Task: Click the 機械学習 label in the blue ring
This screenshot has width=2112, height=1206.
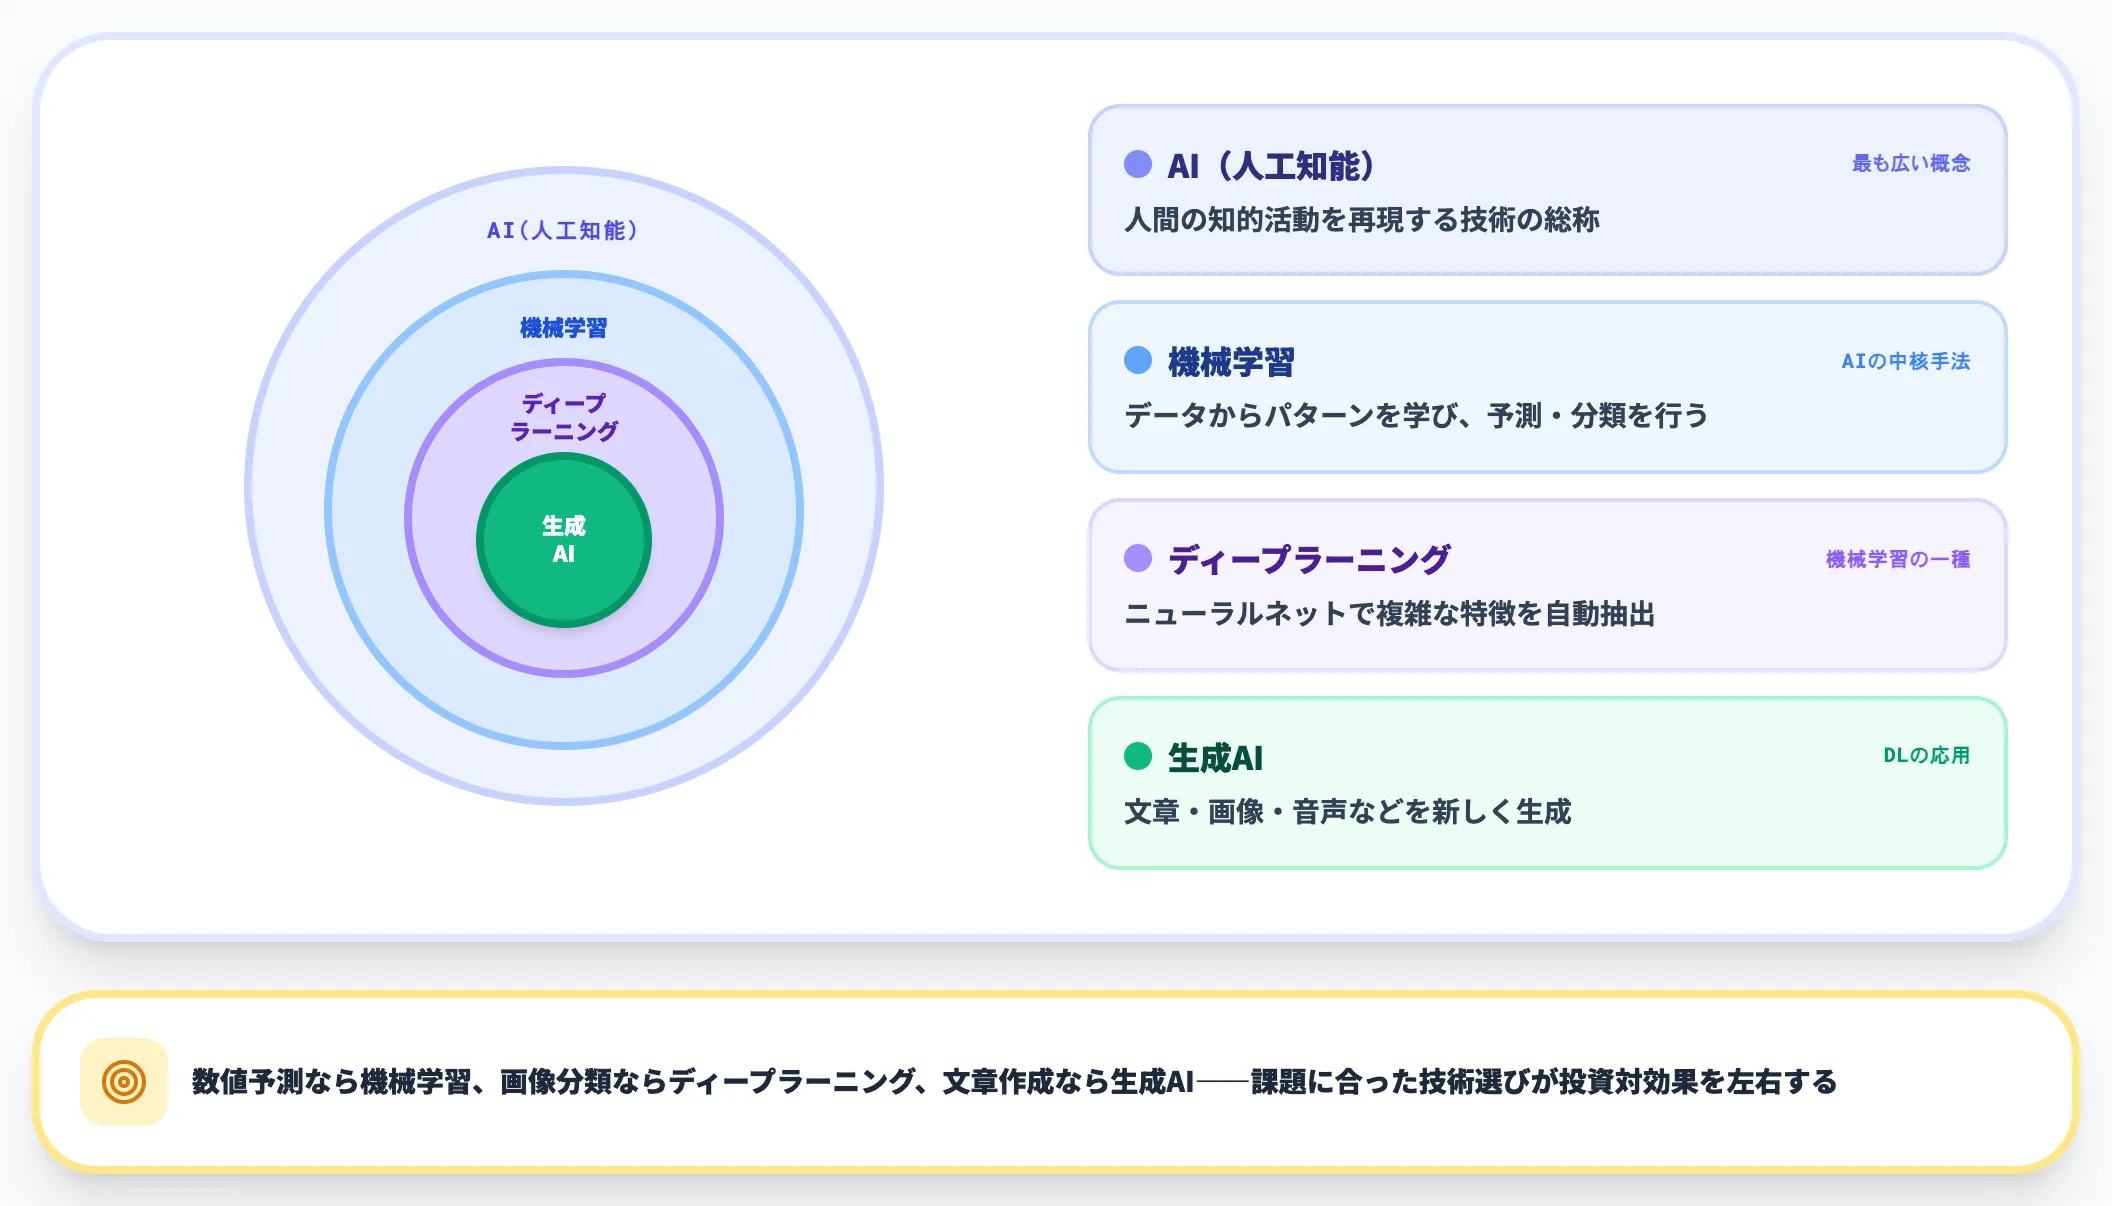Action: (x=564, y=328)
